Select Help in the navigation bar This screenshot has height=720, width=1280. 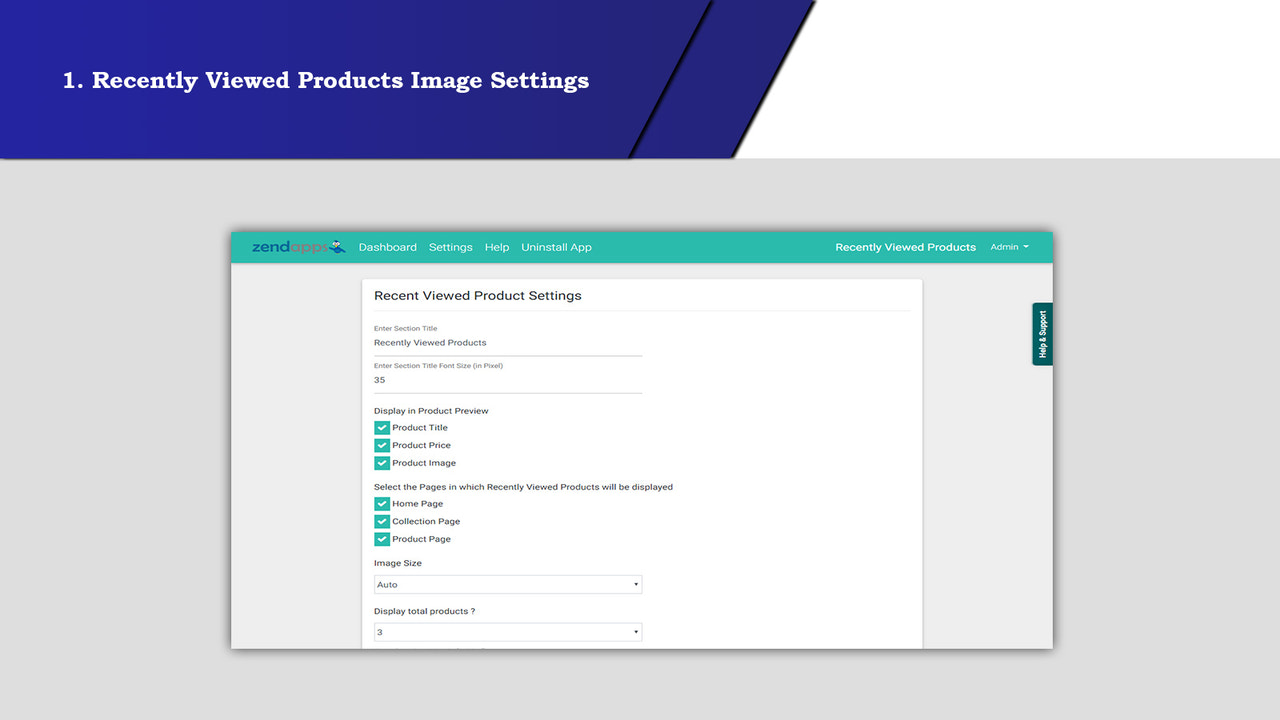[x=497, y=247]
